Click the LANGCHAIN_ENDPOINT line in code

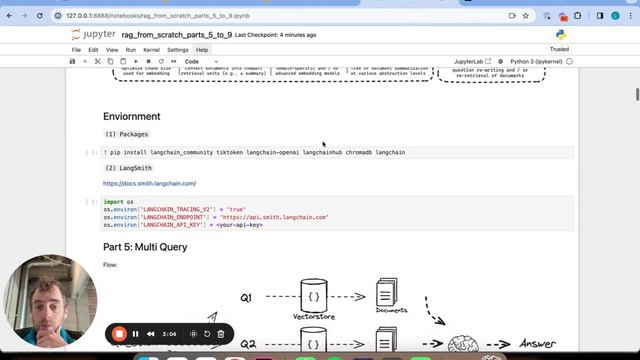[216, 217]
